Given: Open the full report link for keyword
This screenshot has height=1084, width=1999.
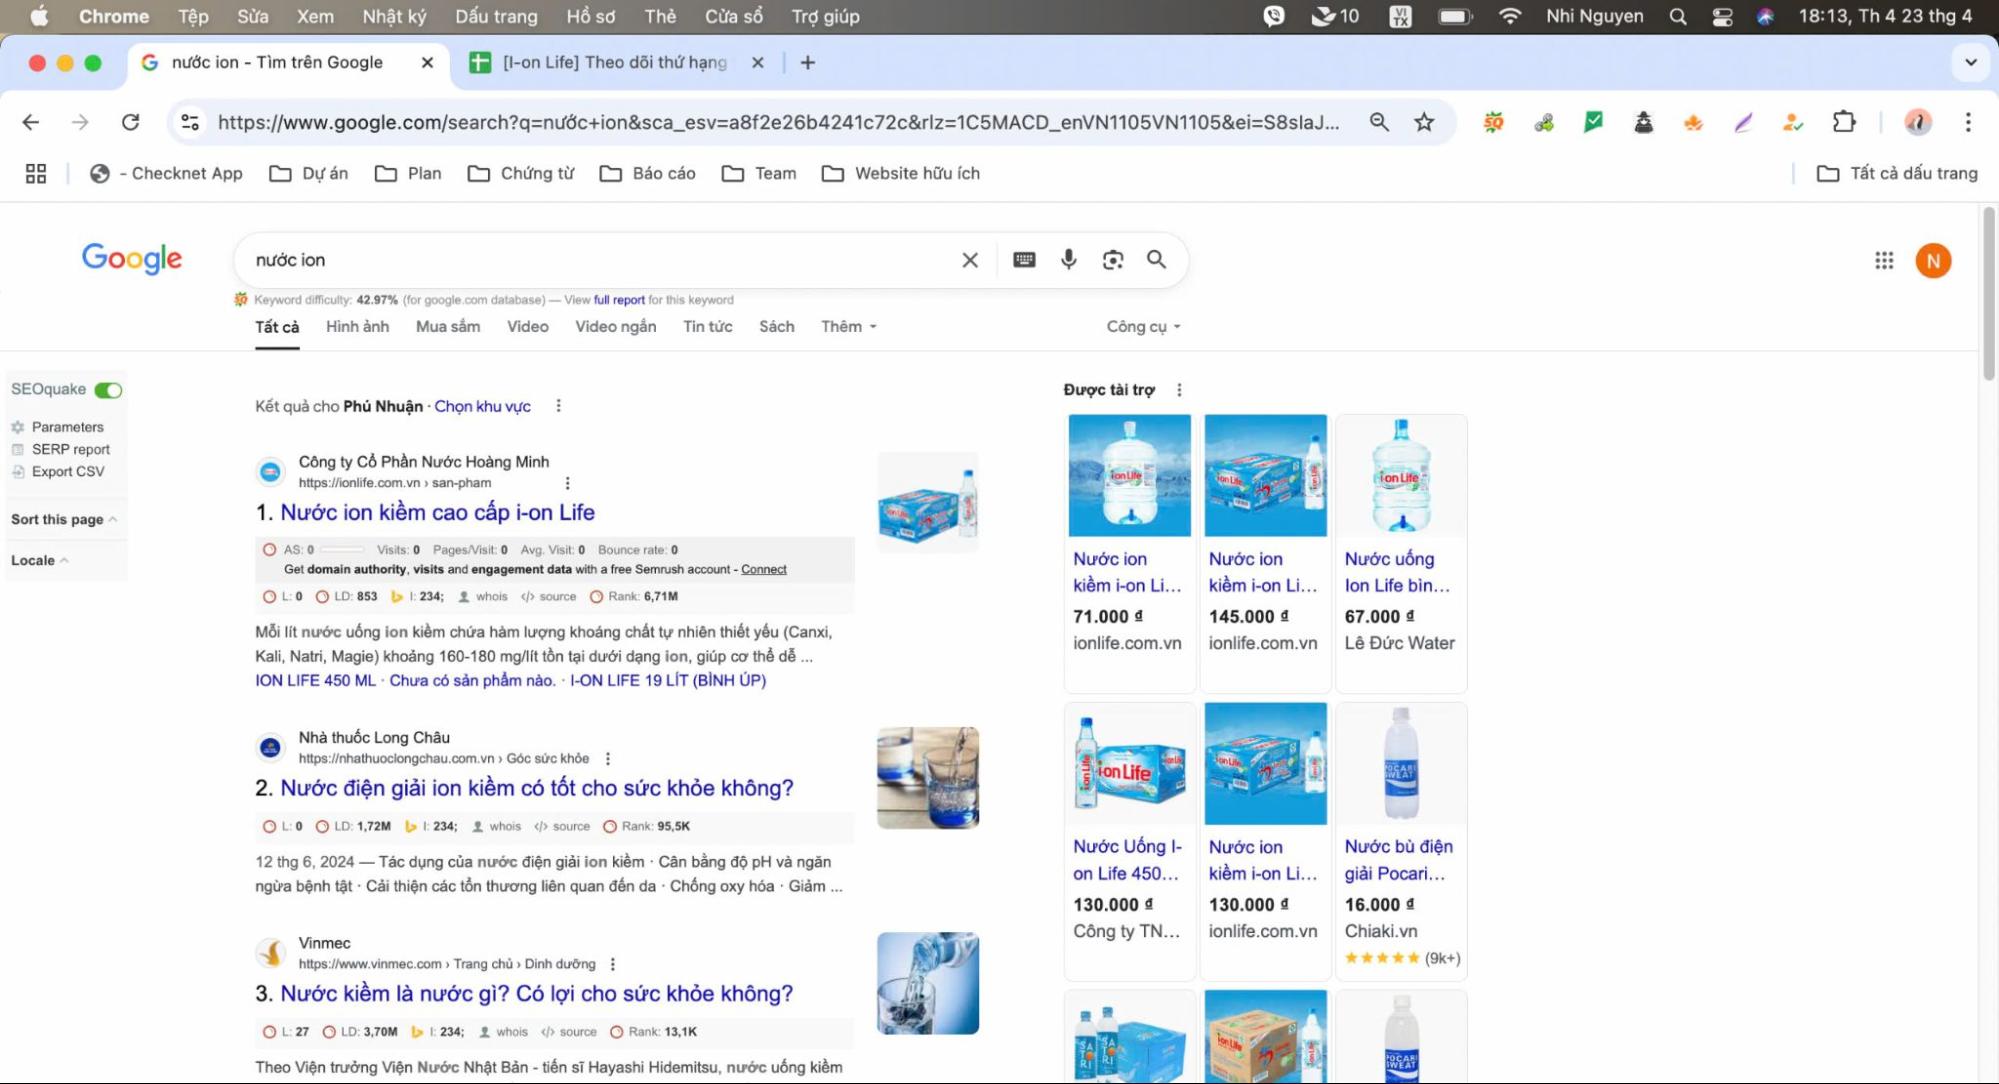Looking at the screenshot, I should 619,300.
